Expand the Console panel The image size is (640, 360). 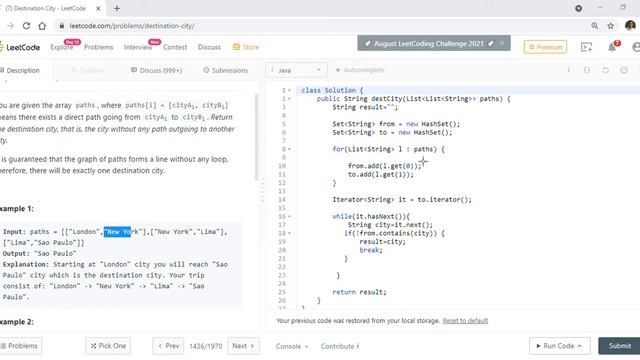pos(292,347)
